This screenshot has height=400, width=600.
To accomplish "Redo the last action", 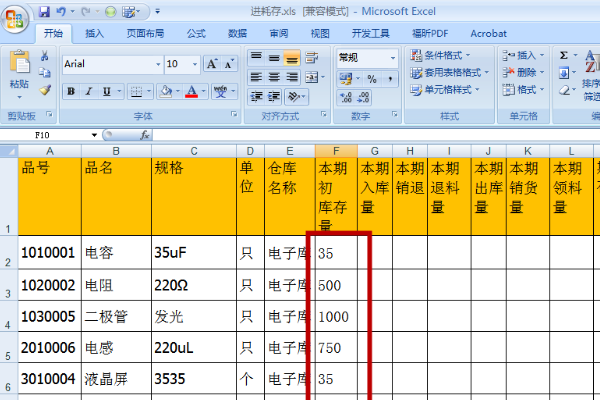I will (85, 12).
